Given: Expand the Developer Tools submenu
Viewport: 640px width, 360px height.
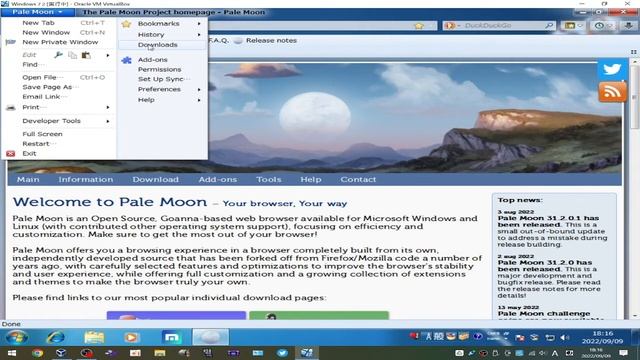Looking at the screenshot, I should coord(108,121).
